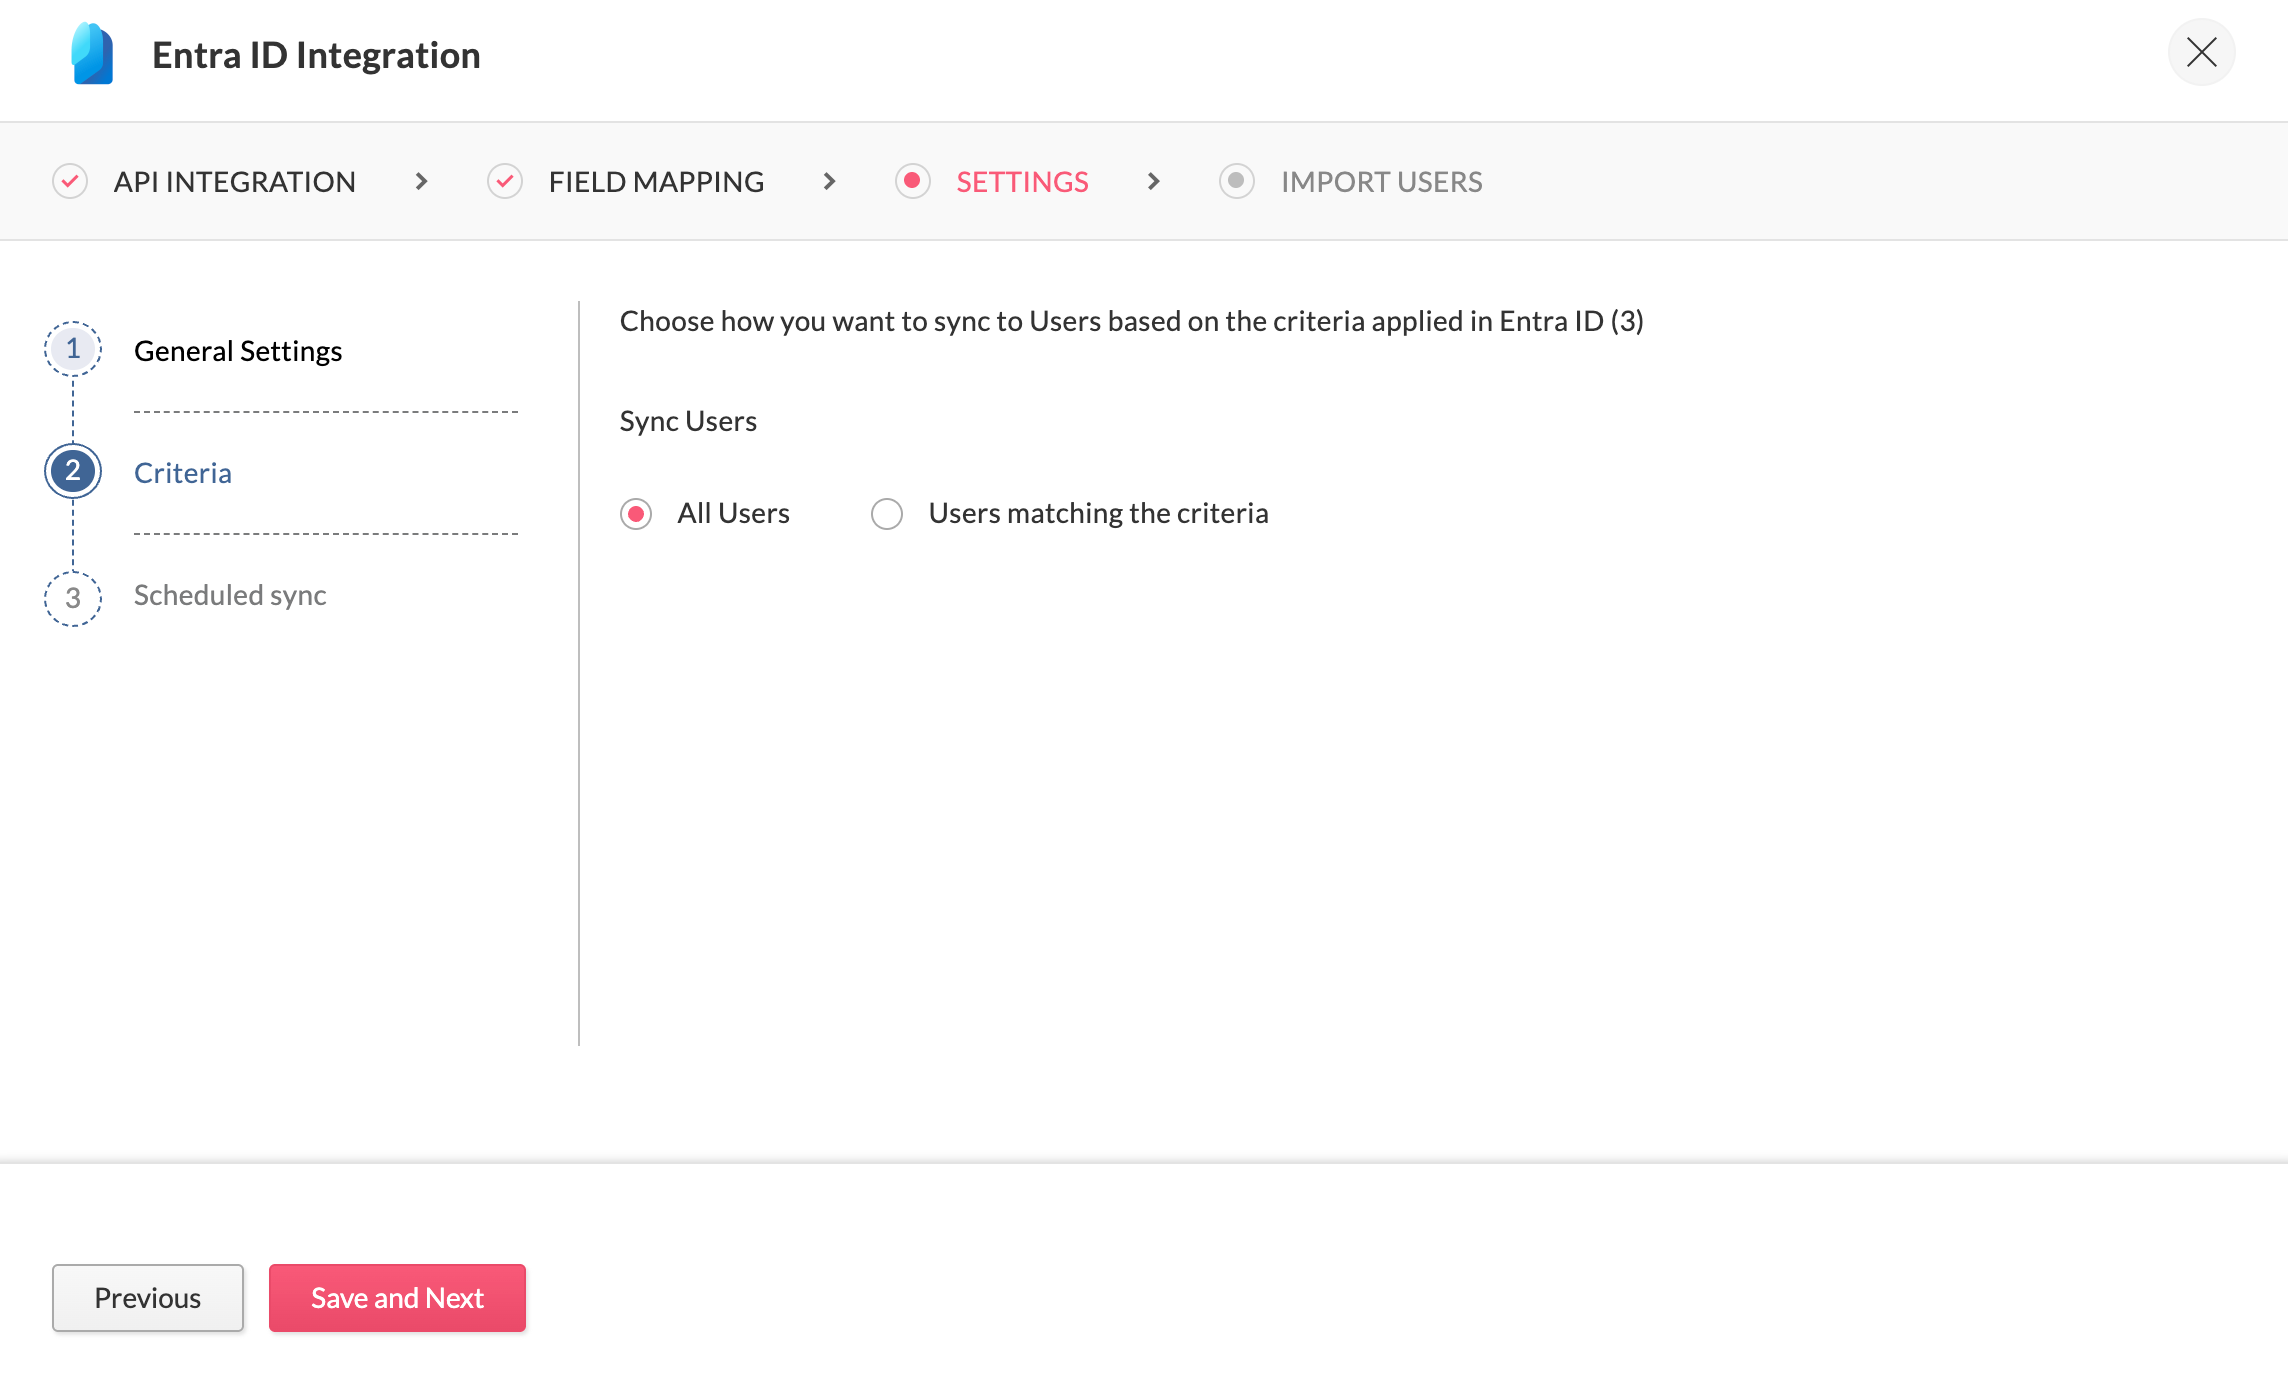This screenshot has height=1388, width=2288.
Task: Click chevron after Settings step
Action: click(1153, 181)
